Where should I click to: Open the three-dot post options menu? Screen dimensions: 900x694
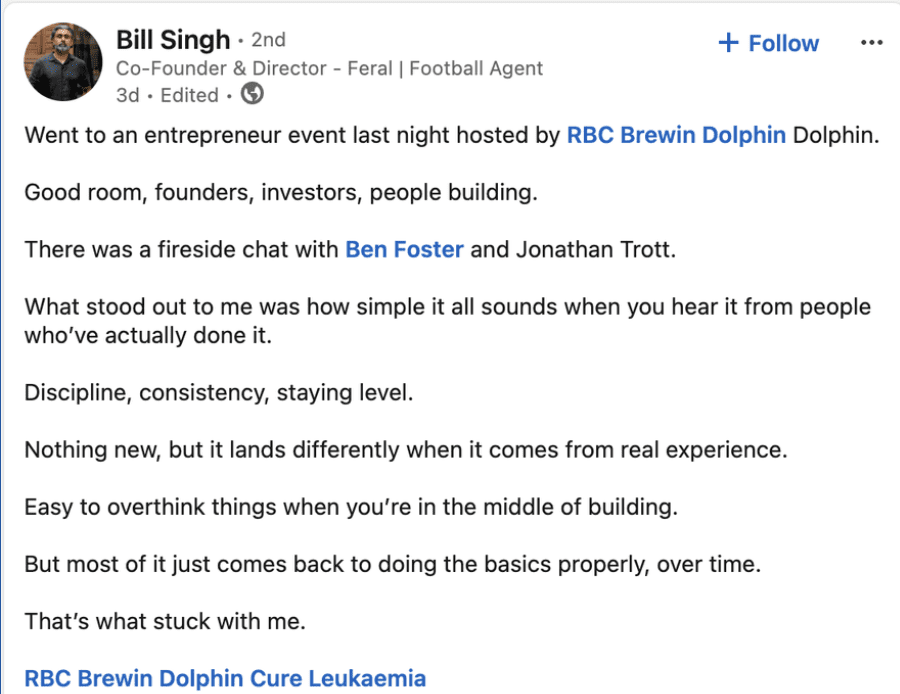click(x=871, y=43)
